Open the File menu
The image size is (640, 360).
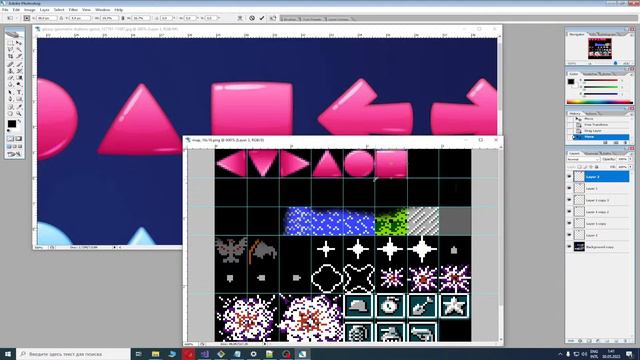(x=5, y=9)
